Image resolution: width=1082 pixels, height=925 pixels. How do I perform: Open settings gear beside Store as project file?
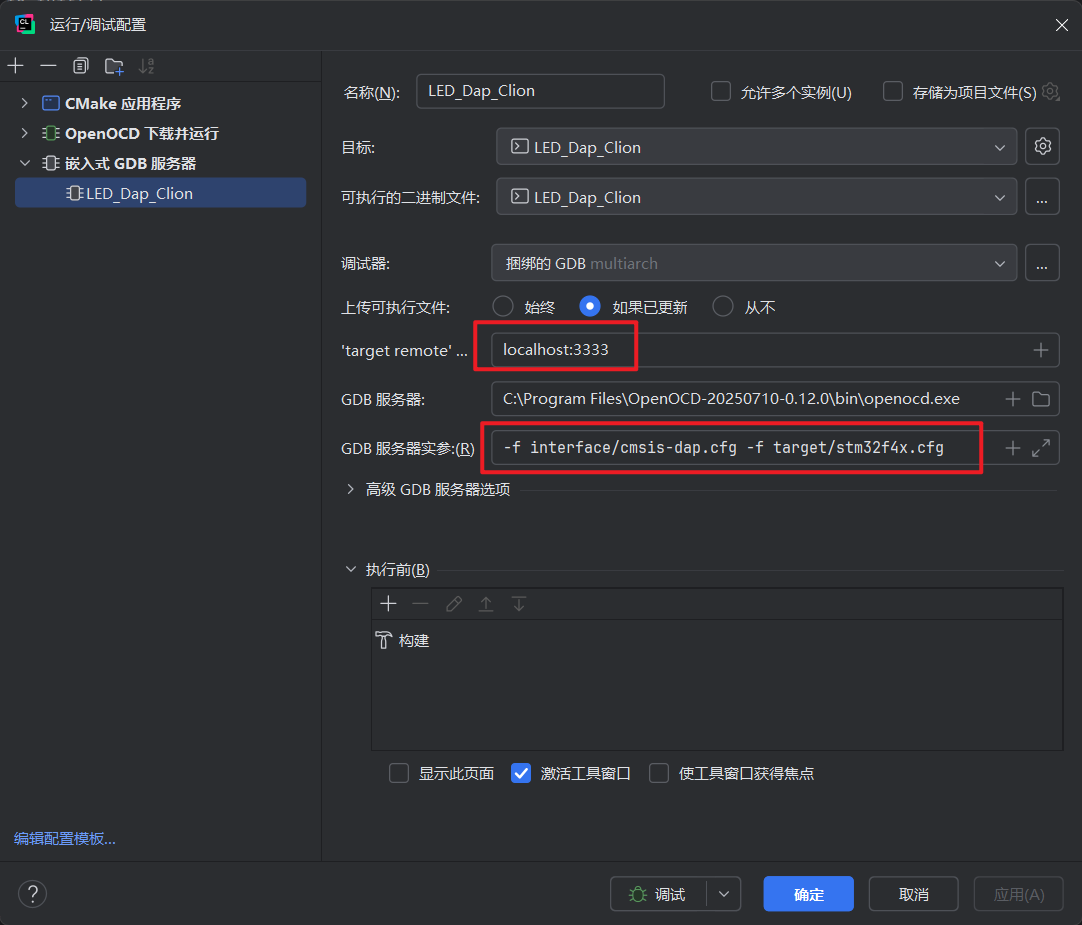click(x=1050, y=91)
